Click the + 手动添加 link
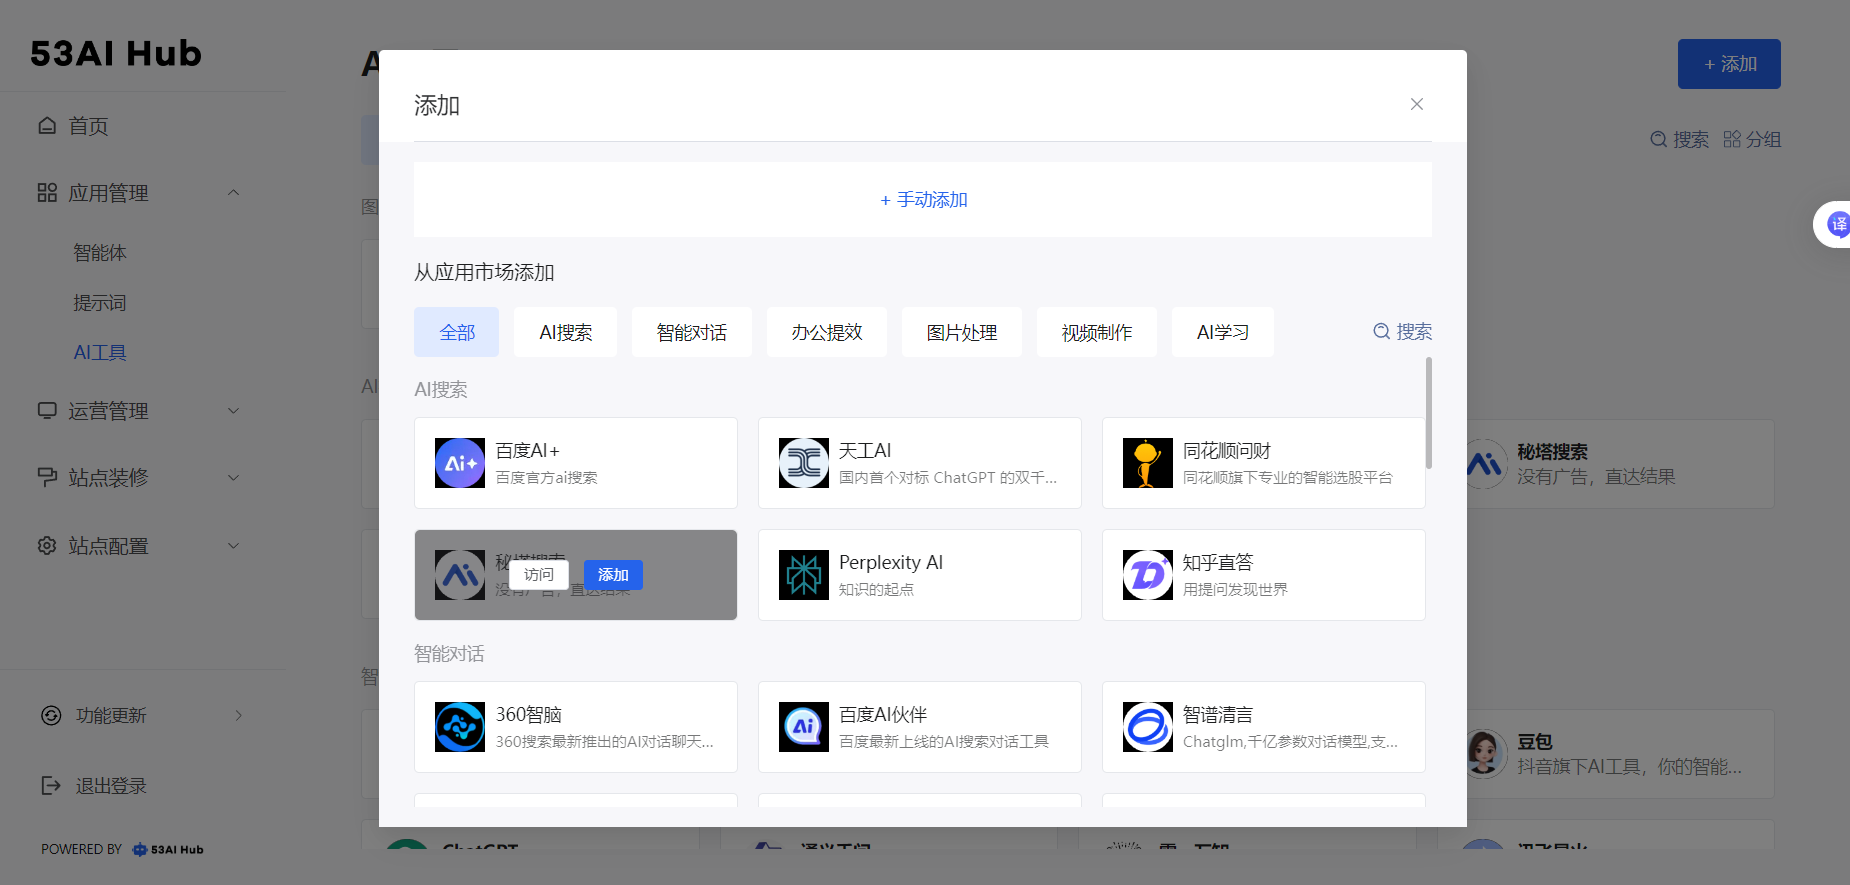 [x=923, y=200]
